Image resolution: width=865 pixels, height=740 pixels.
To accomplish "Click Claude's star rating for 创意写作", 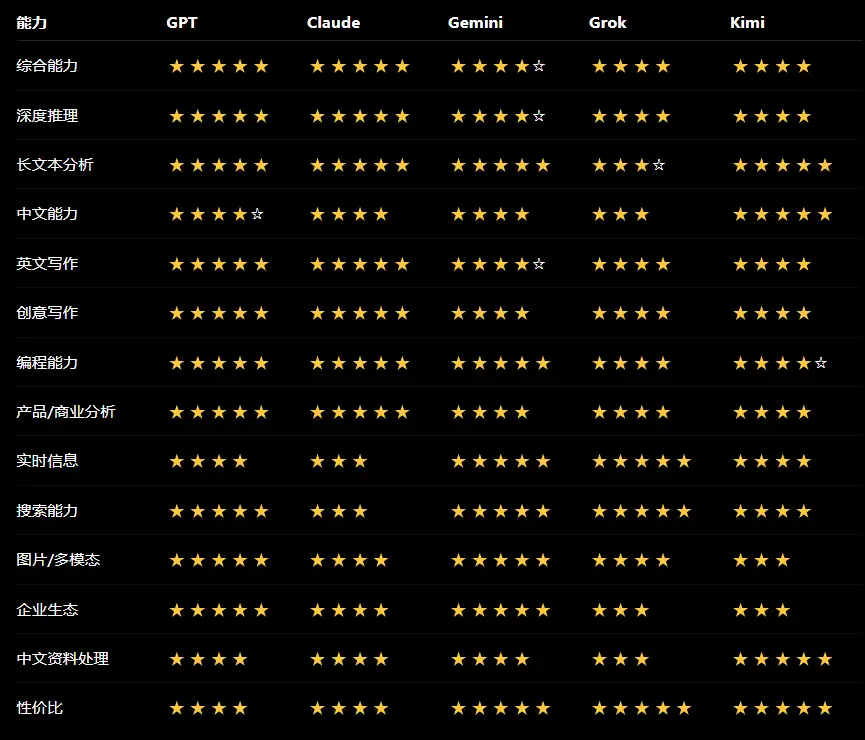I will [360, 313].
